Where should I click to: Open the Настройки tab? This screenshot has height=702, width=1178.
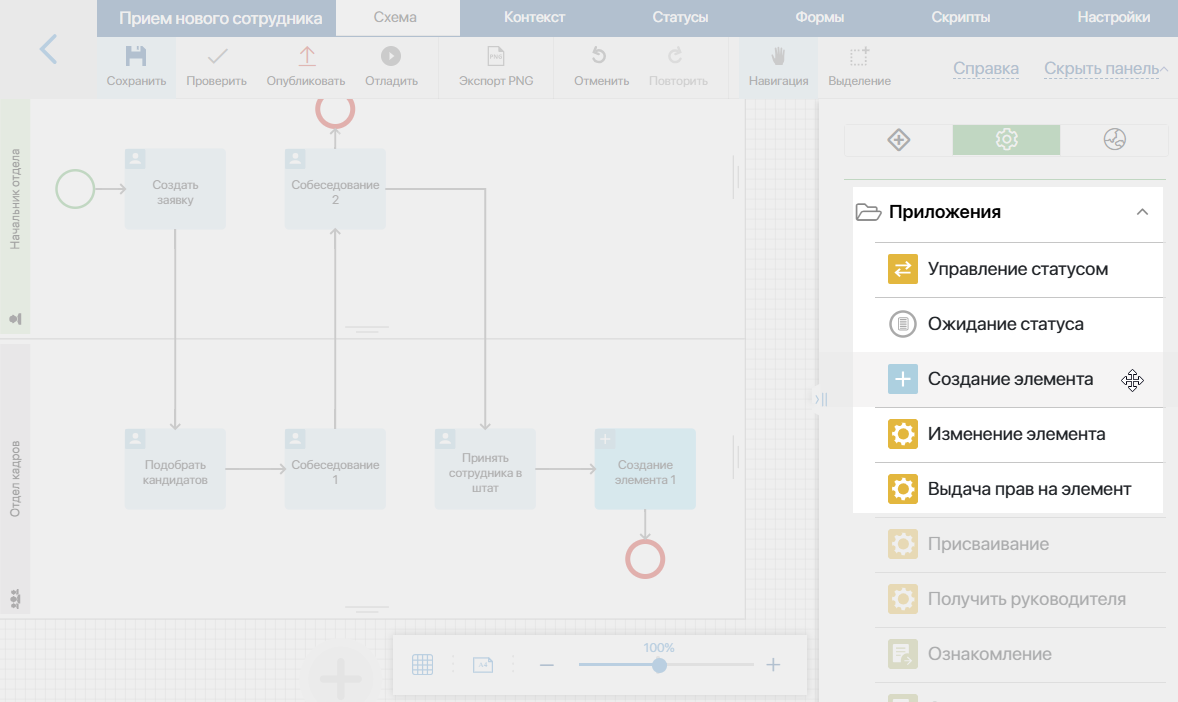(1113, 17)
